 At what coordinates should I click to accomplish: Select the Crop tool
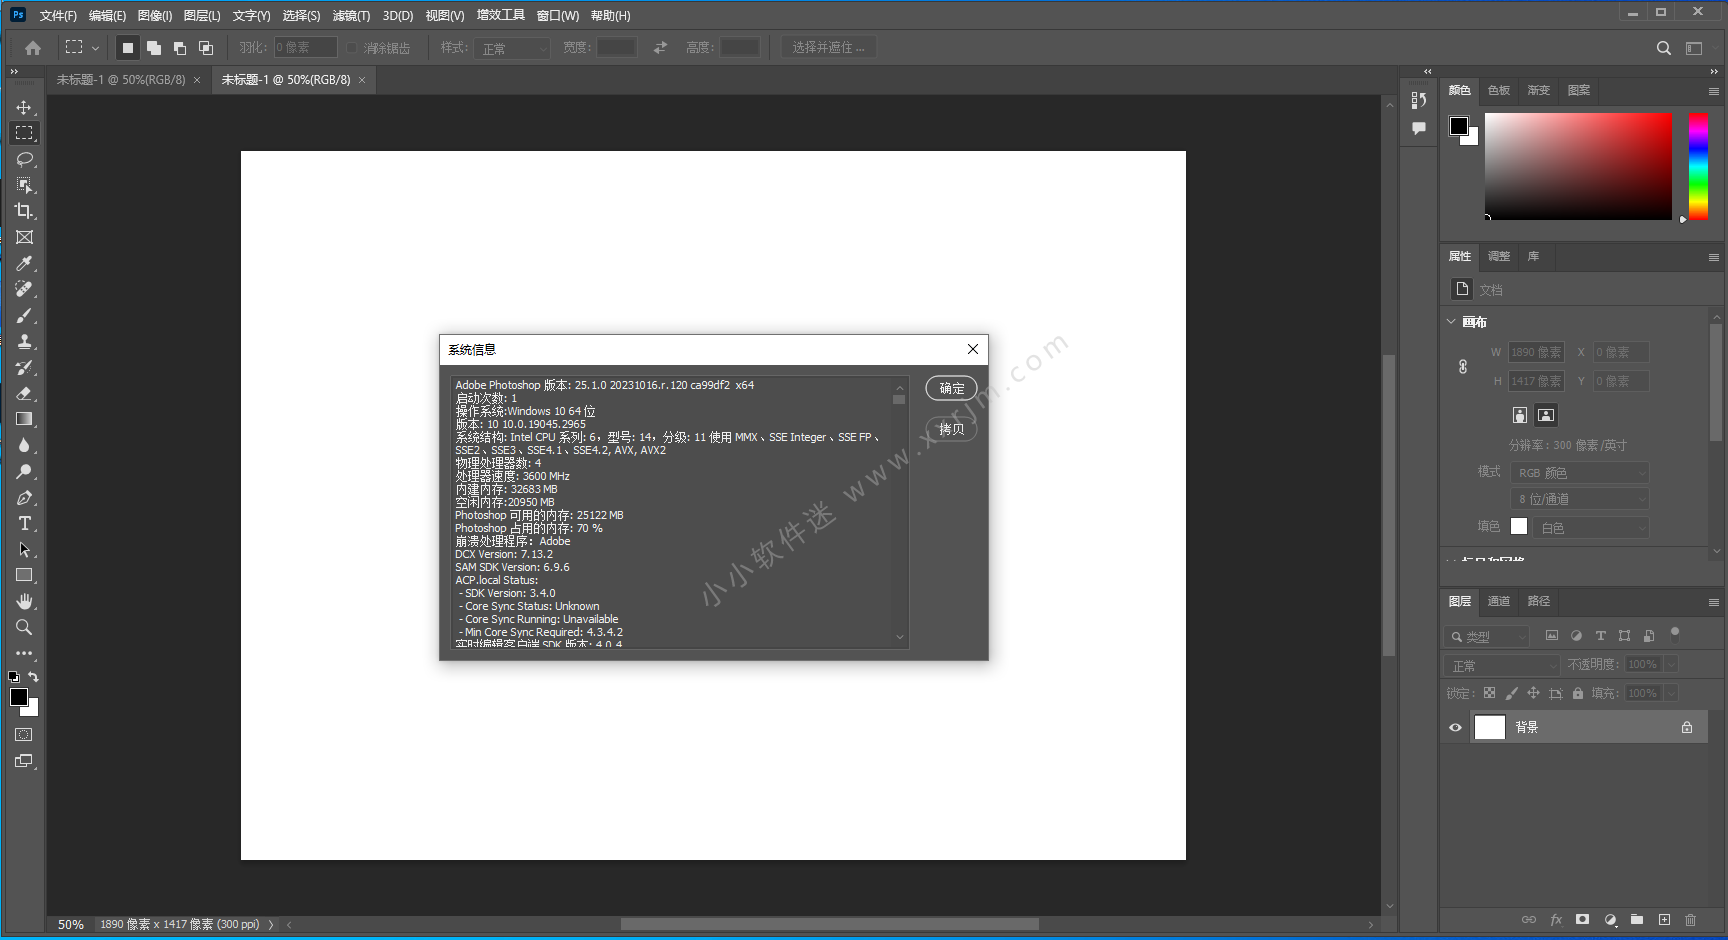point(24,211)
